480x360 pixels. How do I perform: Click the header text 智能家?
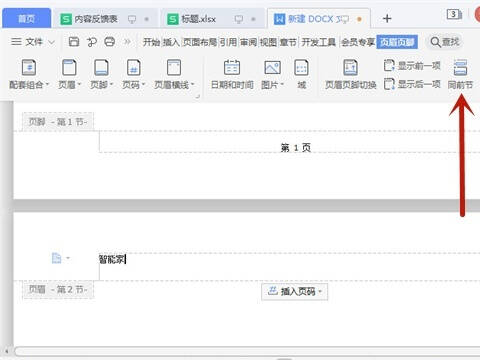[112, 259]
